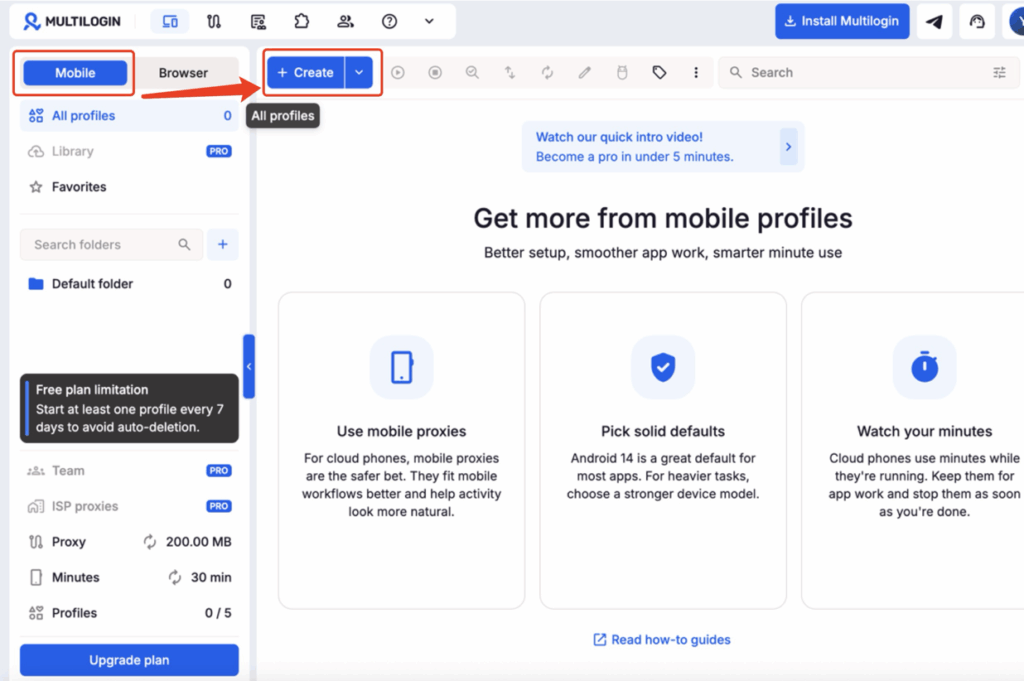1024x681 pixels.
Task: Refresh the 30 min minutes icon
Action: pyautogui.click(x=174, y=577)
